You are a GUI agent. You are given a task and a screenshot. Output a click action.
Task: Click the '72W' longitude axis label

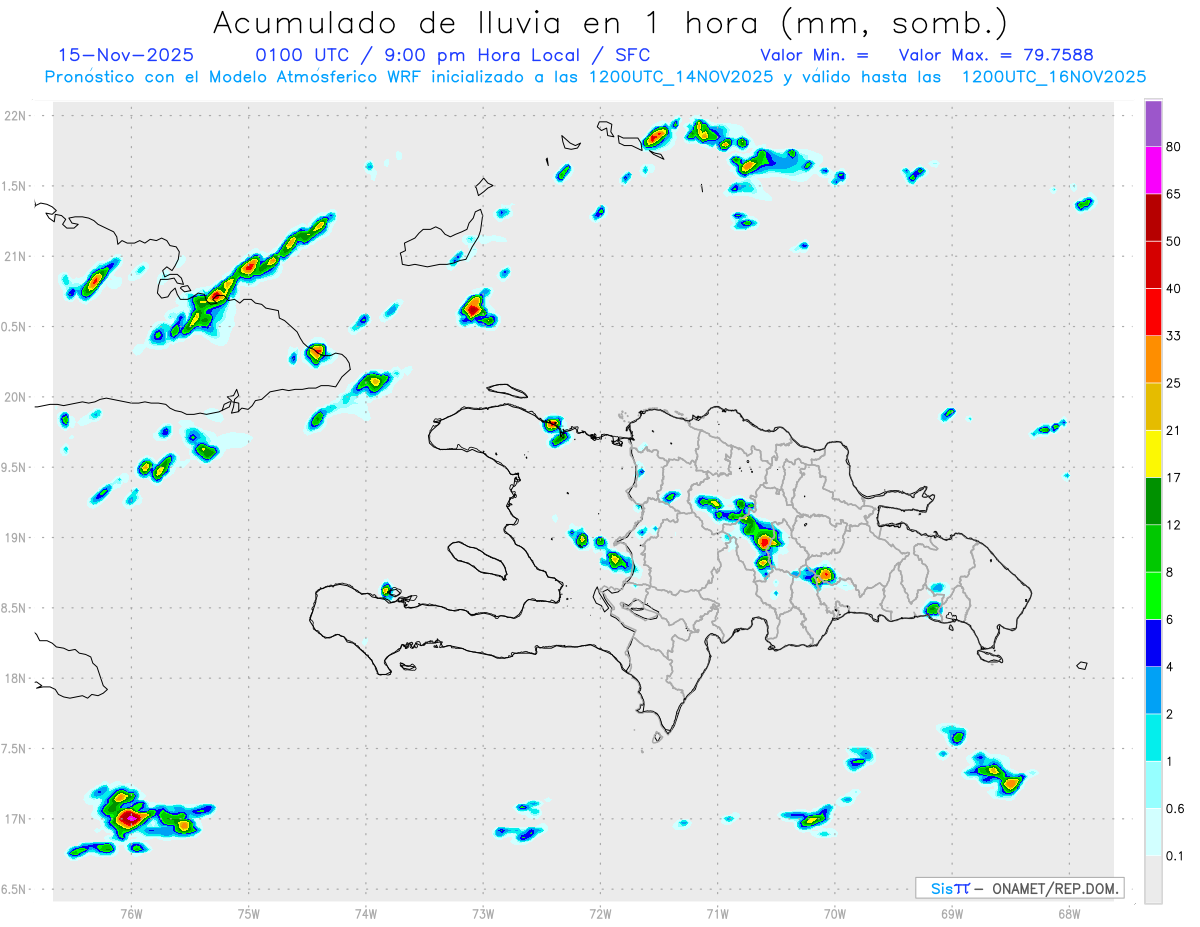[x=600, y=913]
